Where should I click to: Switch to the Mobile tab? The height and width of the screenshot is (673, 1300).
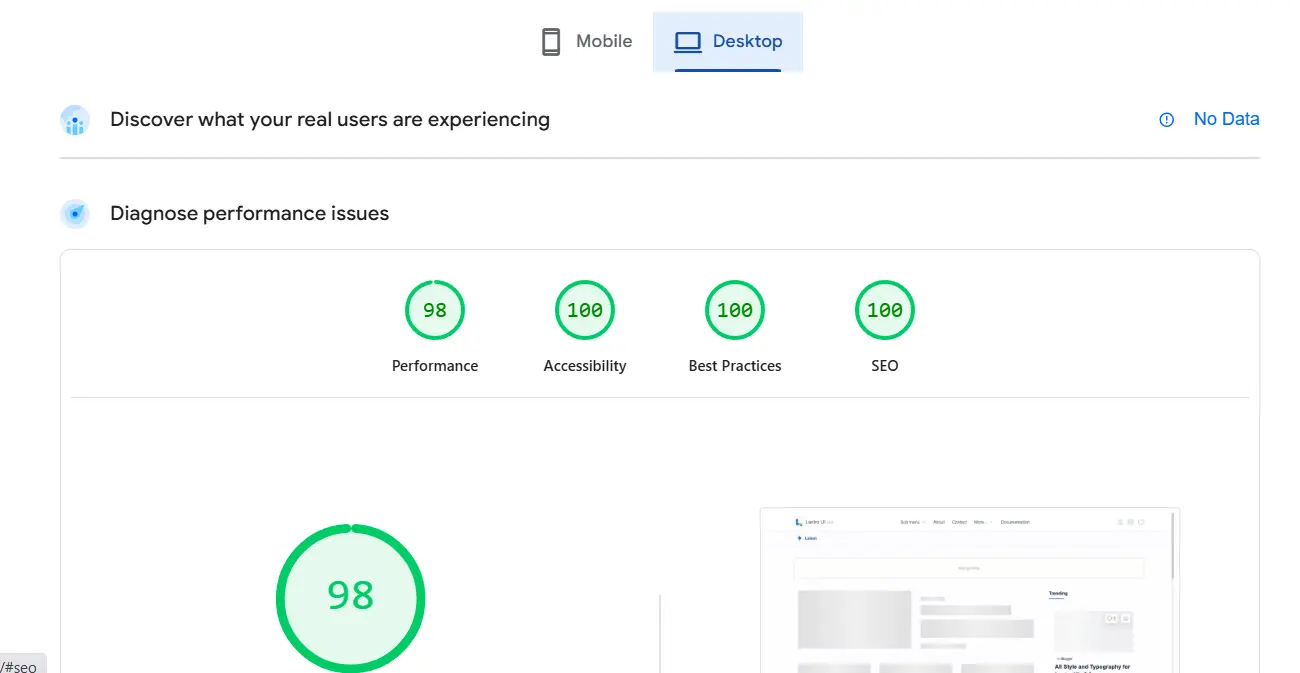(x=587, y=42)
